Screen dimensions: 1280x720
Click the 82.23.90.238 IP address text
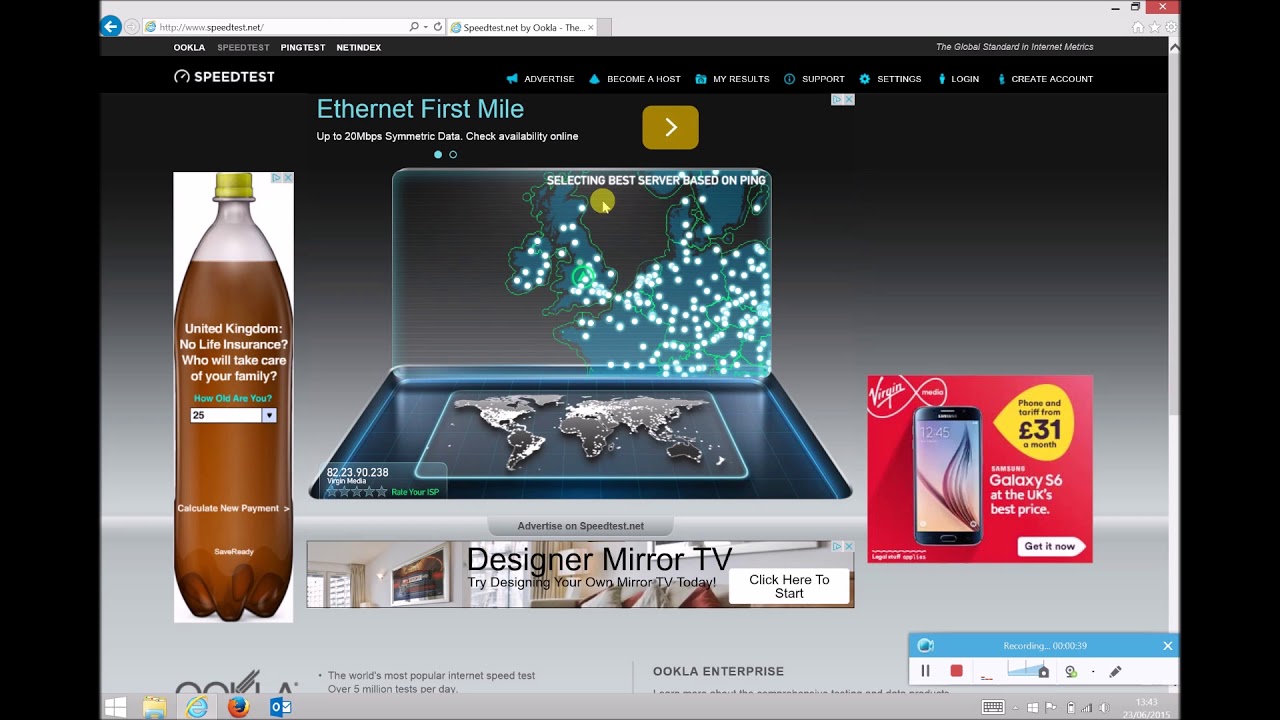tap(357, 472)
